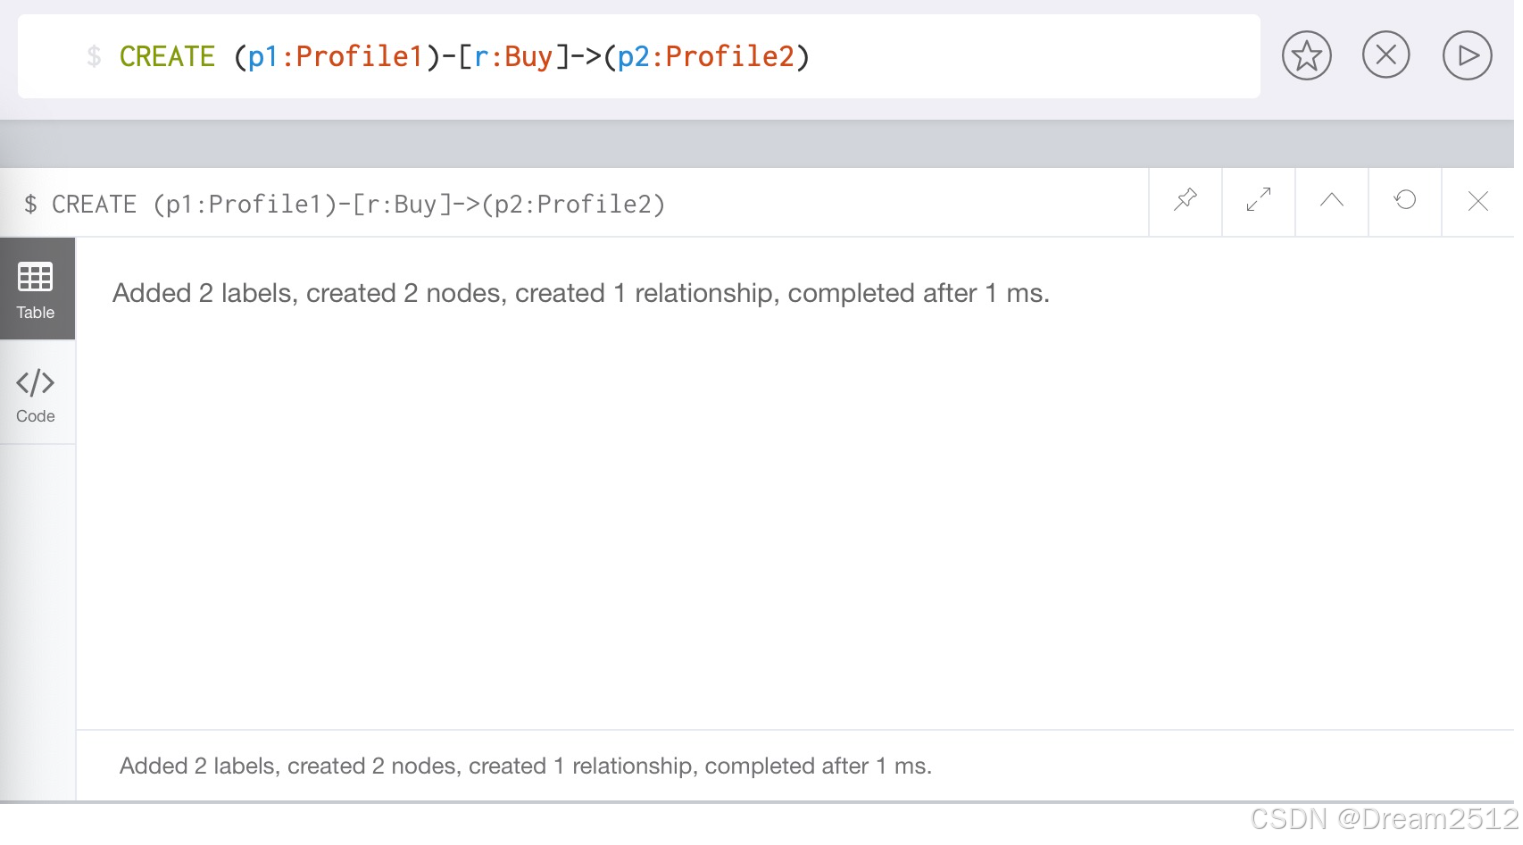1523x845 pixels.
Task: Clear the editor with the circled X
Action: click(x=1386, y=55)
